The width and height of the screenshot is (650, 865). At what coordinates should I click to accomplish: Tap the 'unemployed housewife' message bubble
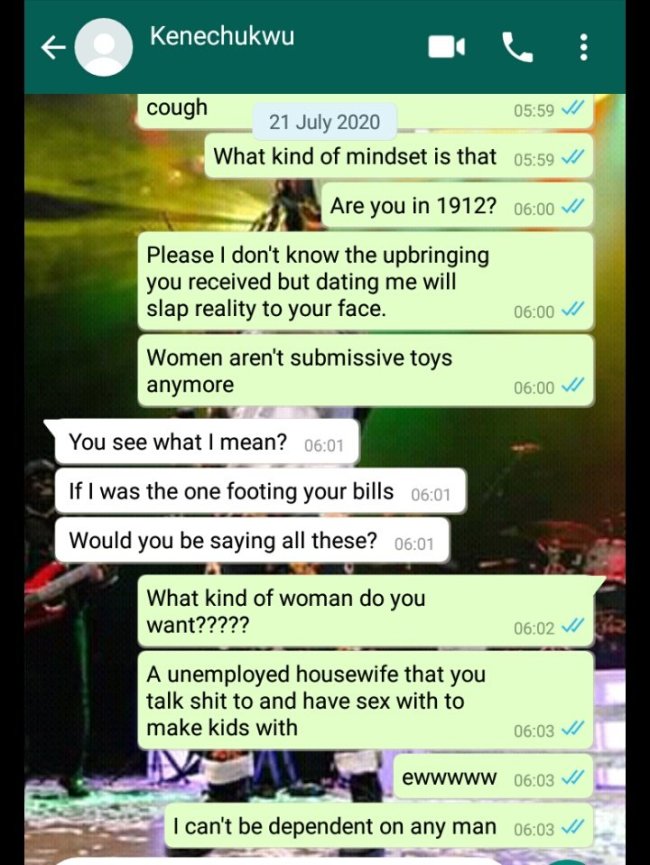tap(365, 701)
